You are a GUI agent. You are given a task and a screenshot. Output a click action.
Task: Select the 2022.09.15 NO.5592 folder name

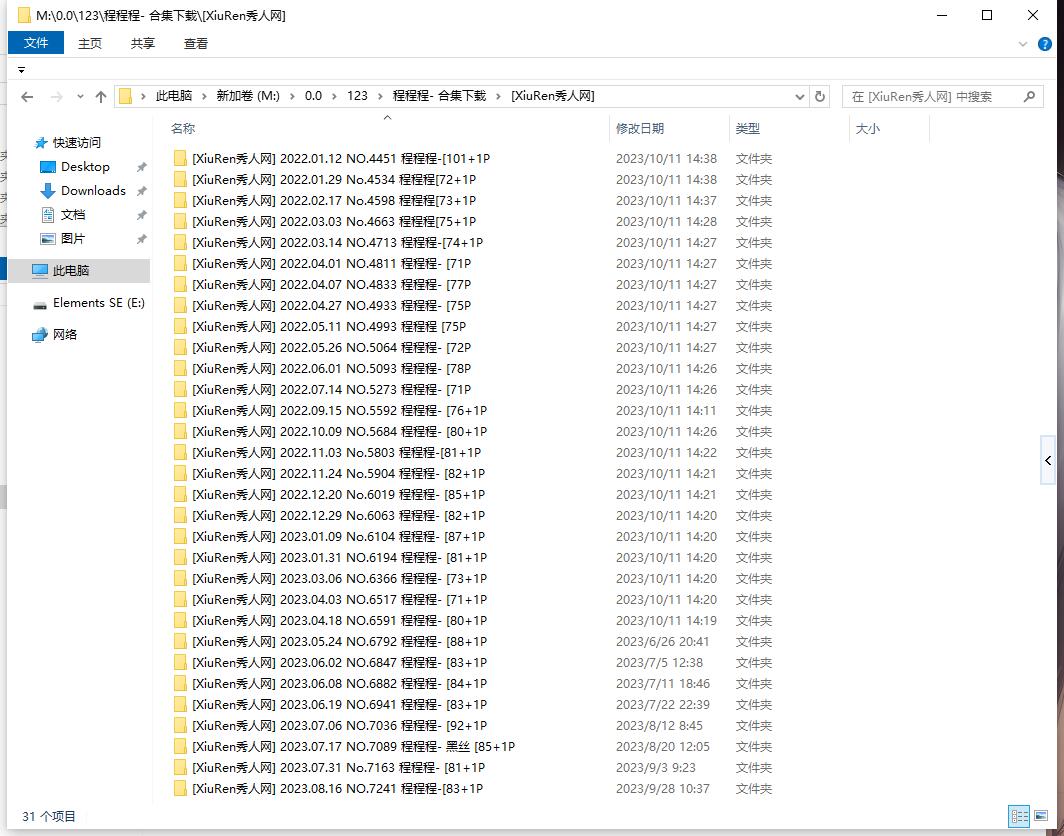click(x=339, y=411)
